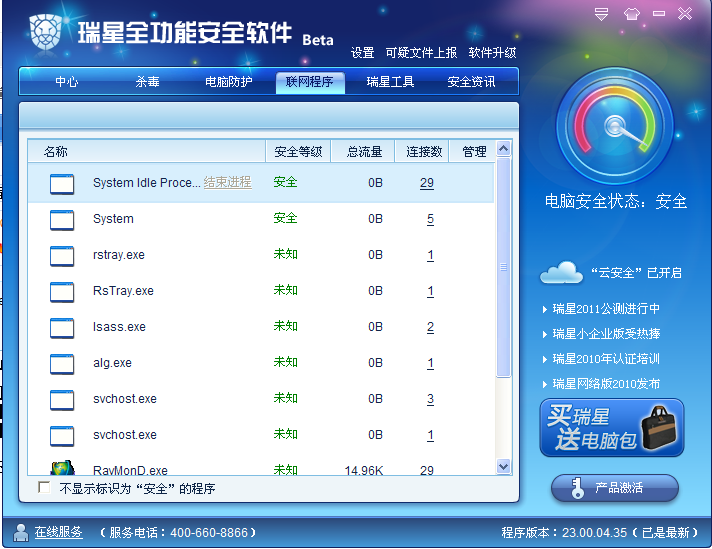Switch to the 中心 tab

(x=67, y=82)
